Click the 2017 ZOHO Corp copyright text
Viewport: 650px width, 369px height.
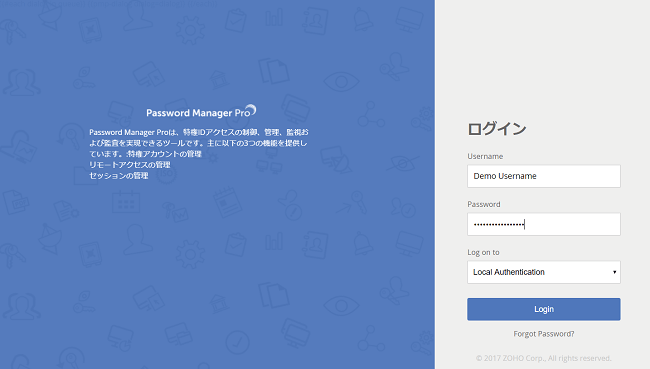tap(543, 358)
